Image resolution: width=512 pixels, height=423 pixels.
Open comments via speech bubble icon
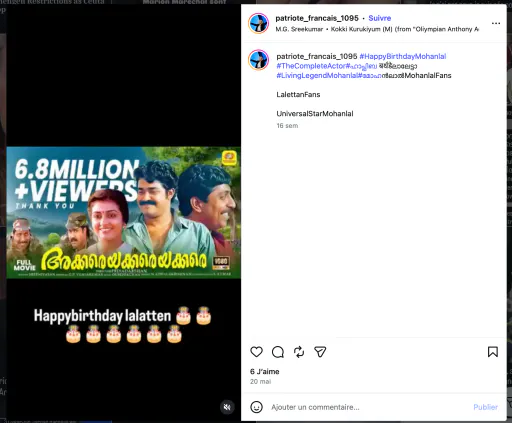pyautogui.click(x=278, y=352)
